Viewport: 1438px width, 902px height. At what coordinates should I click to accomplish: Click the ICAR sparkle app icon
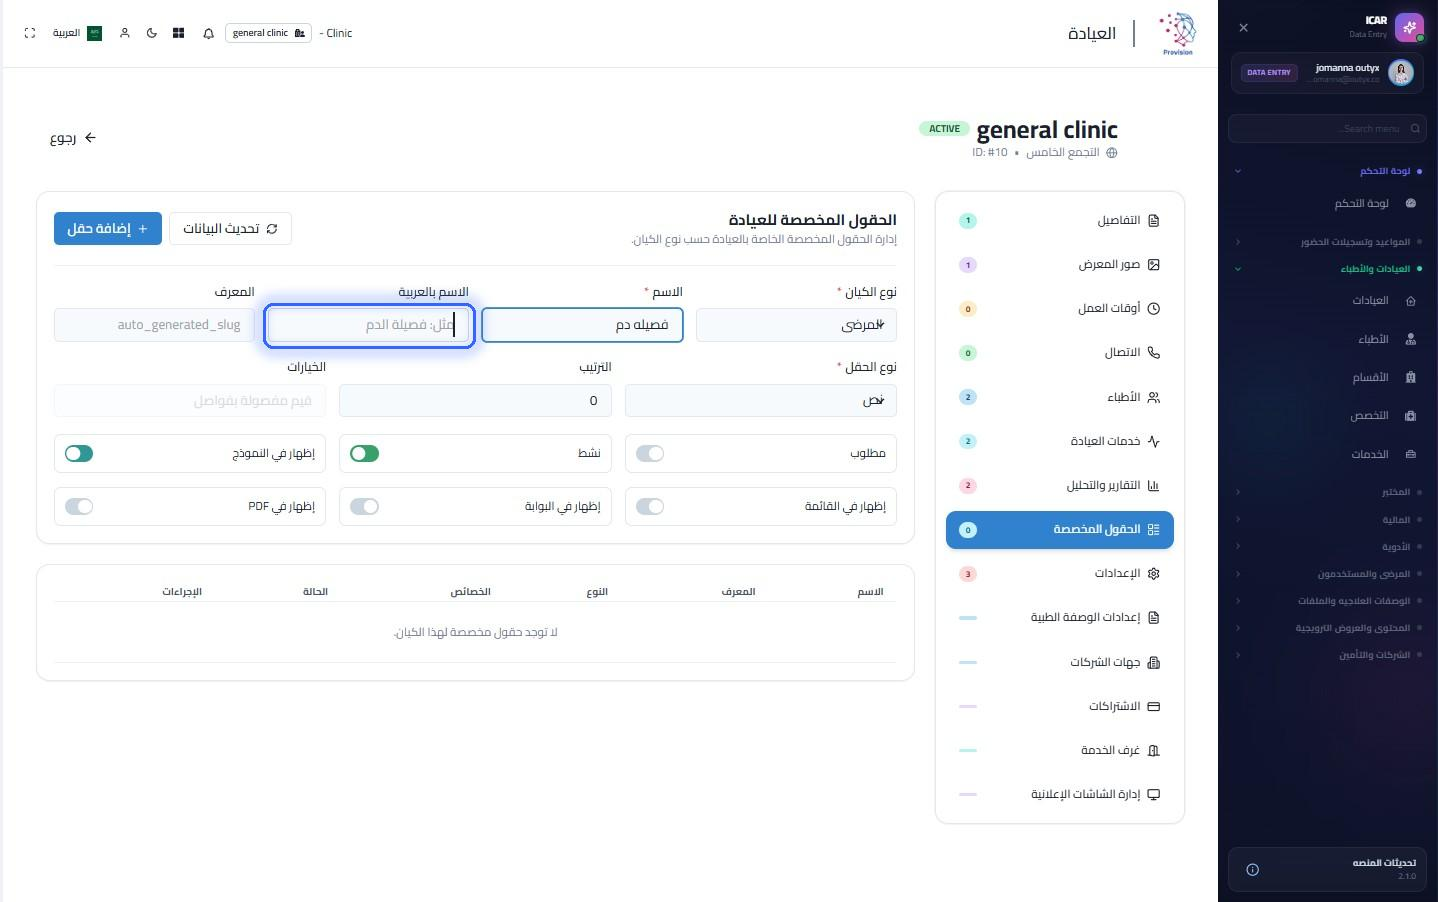pos(1409,27)
